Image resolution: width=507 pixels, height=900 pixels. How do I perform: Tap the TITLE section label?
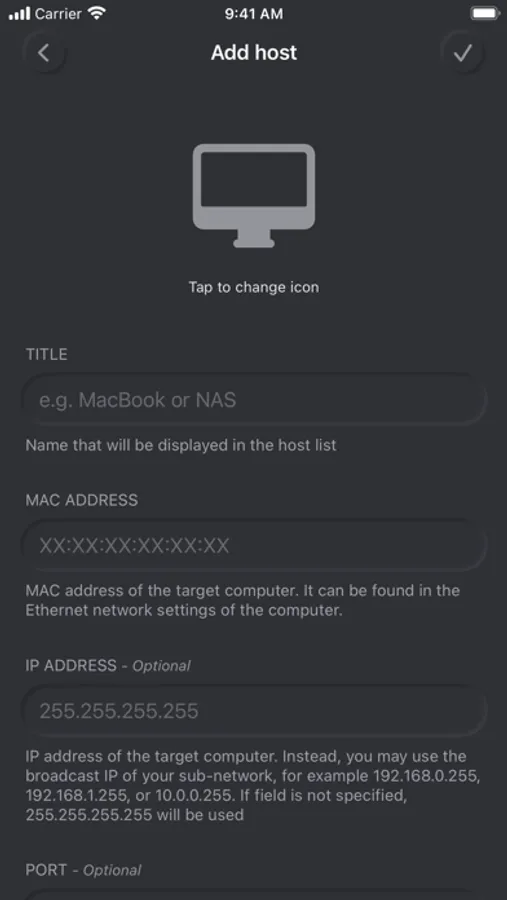pos(47,354)
